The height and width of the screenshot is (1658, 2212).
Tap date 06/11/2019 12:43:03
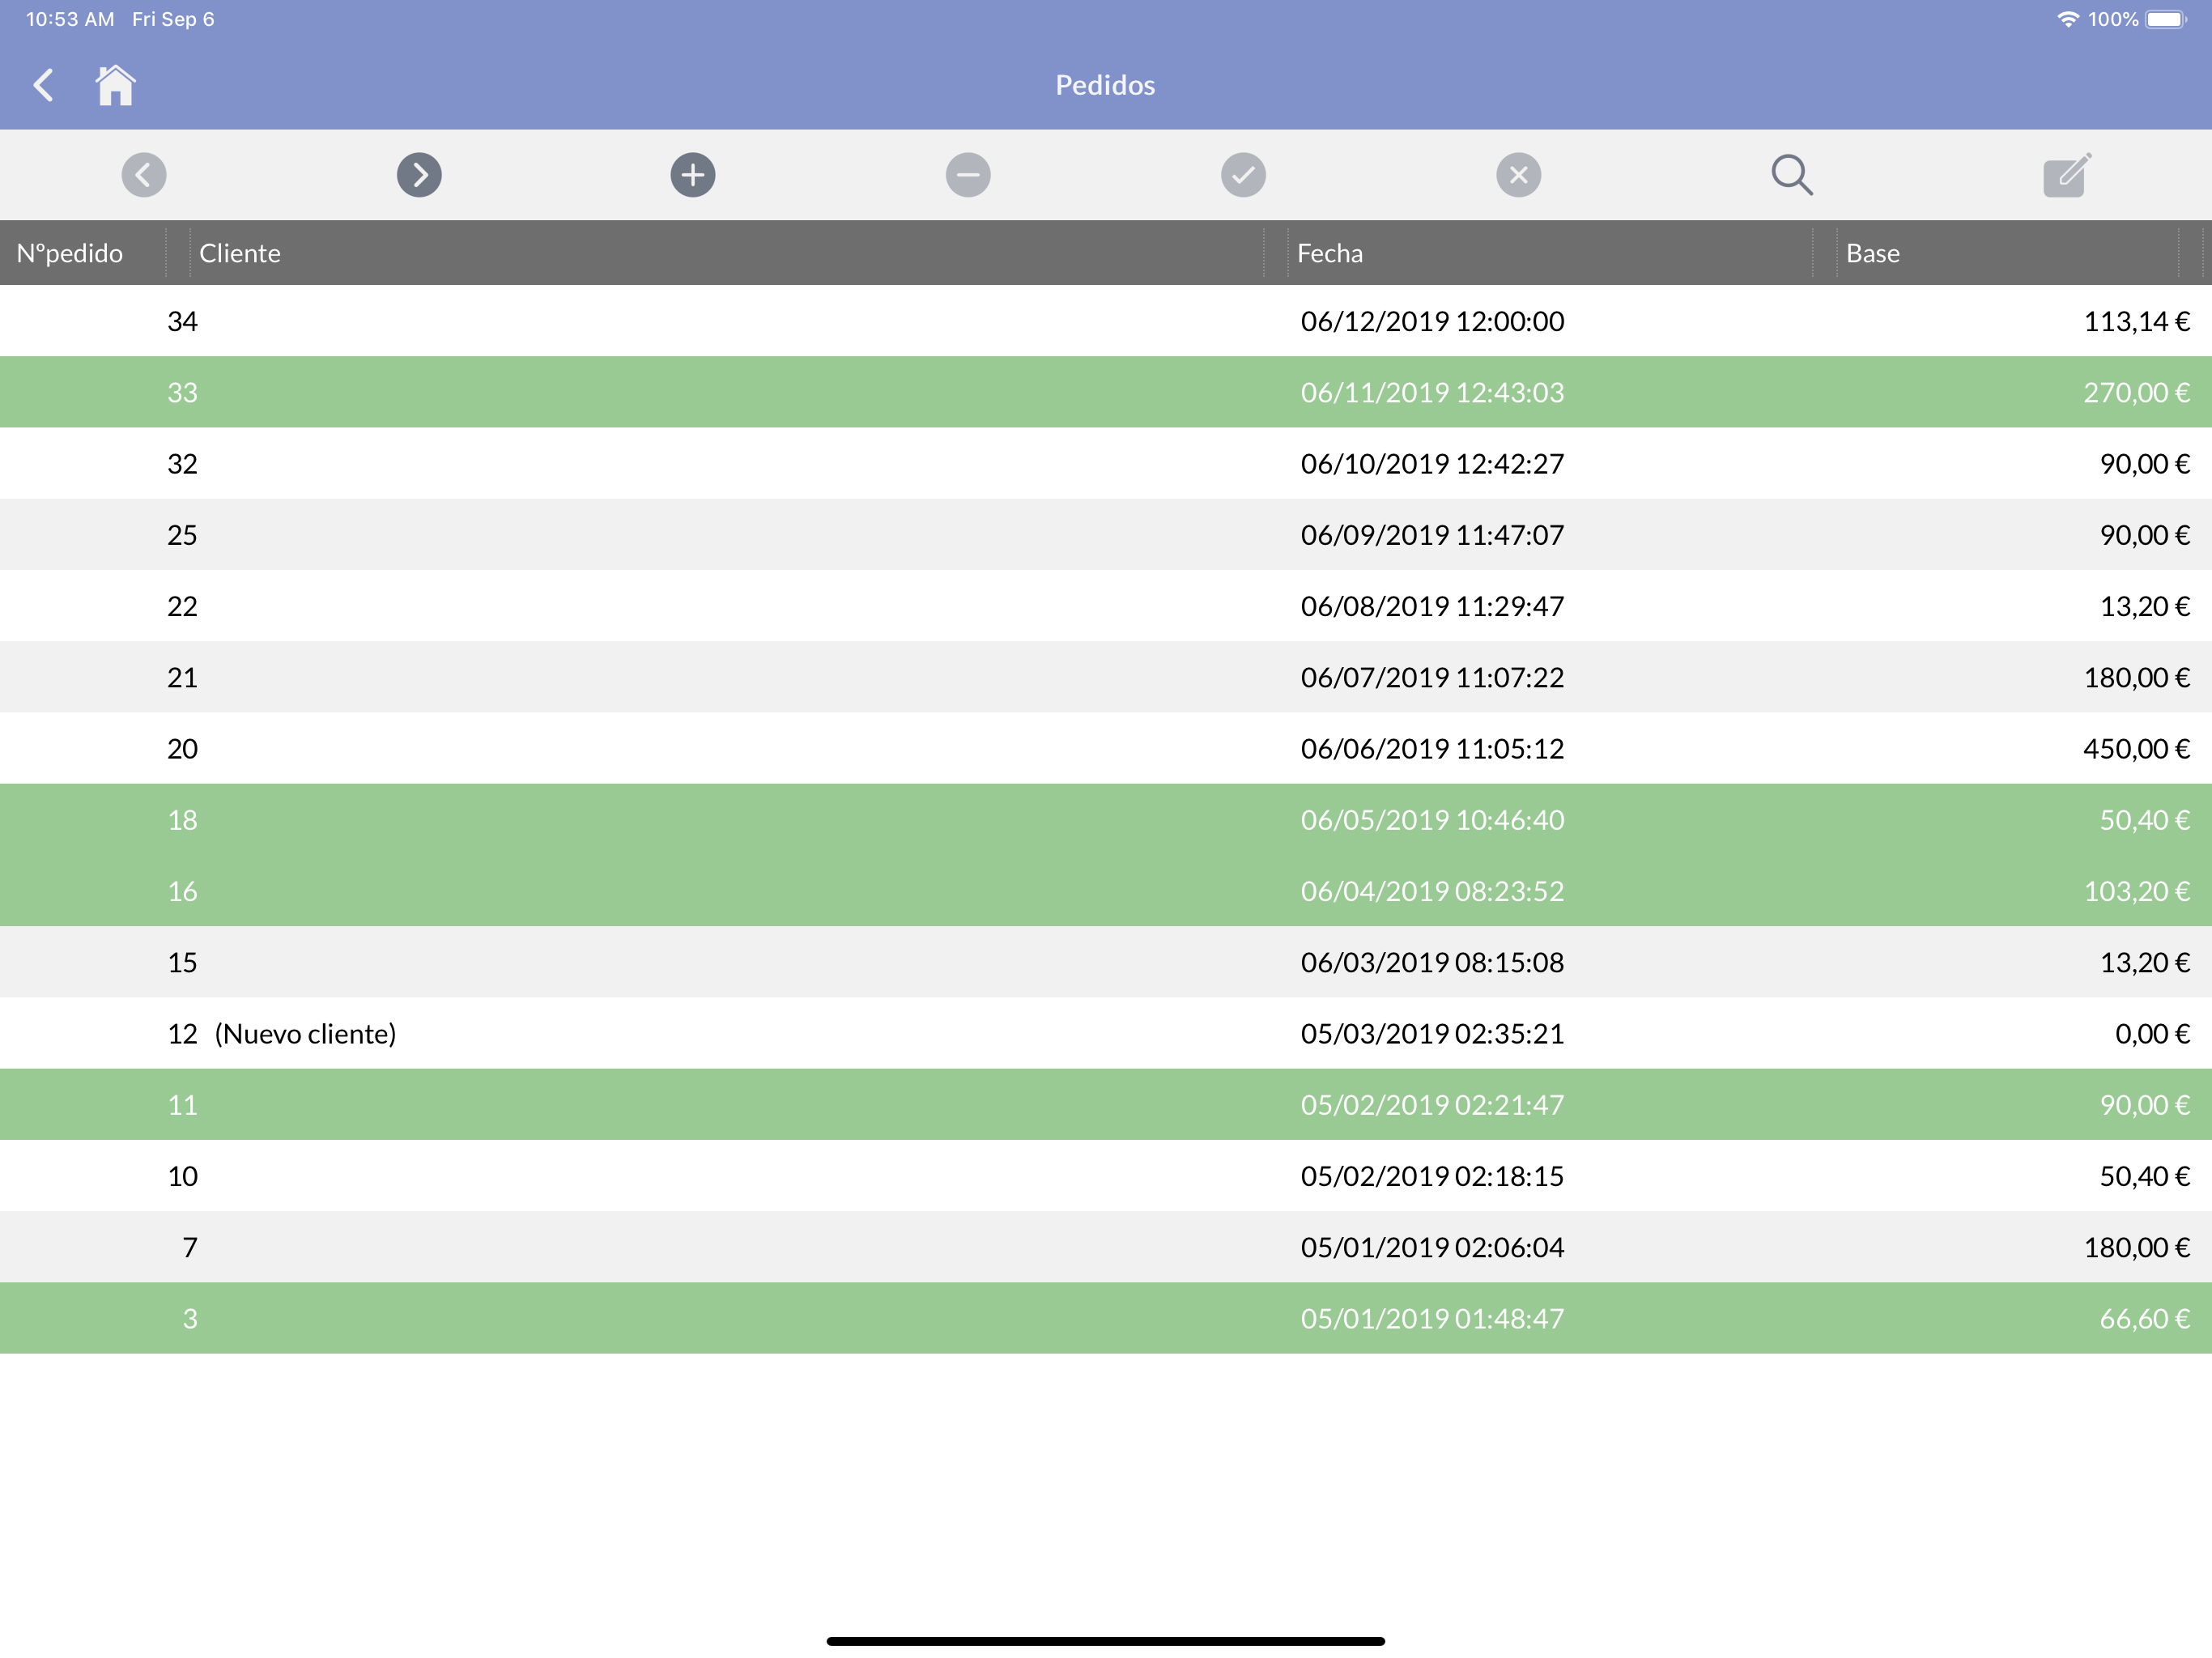1432,392
